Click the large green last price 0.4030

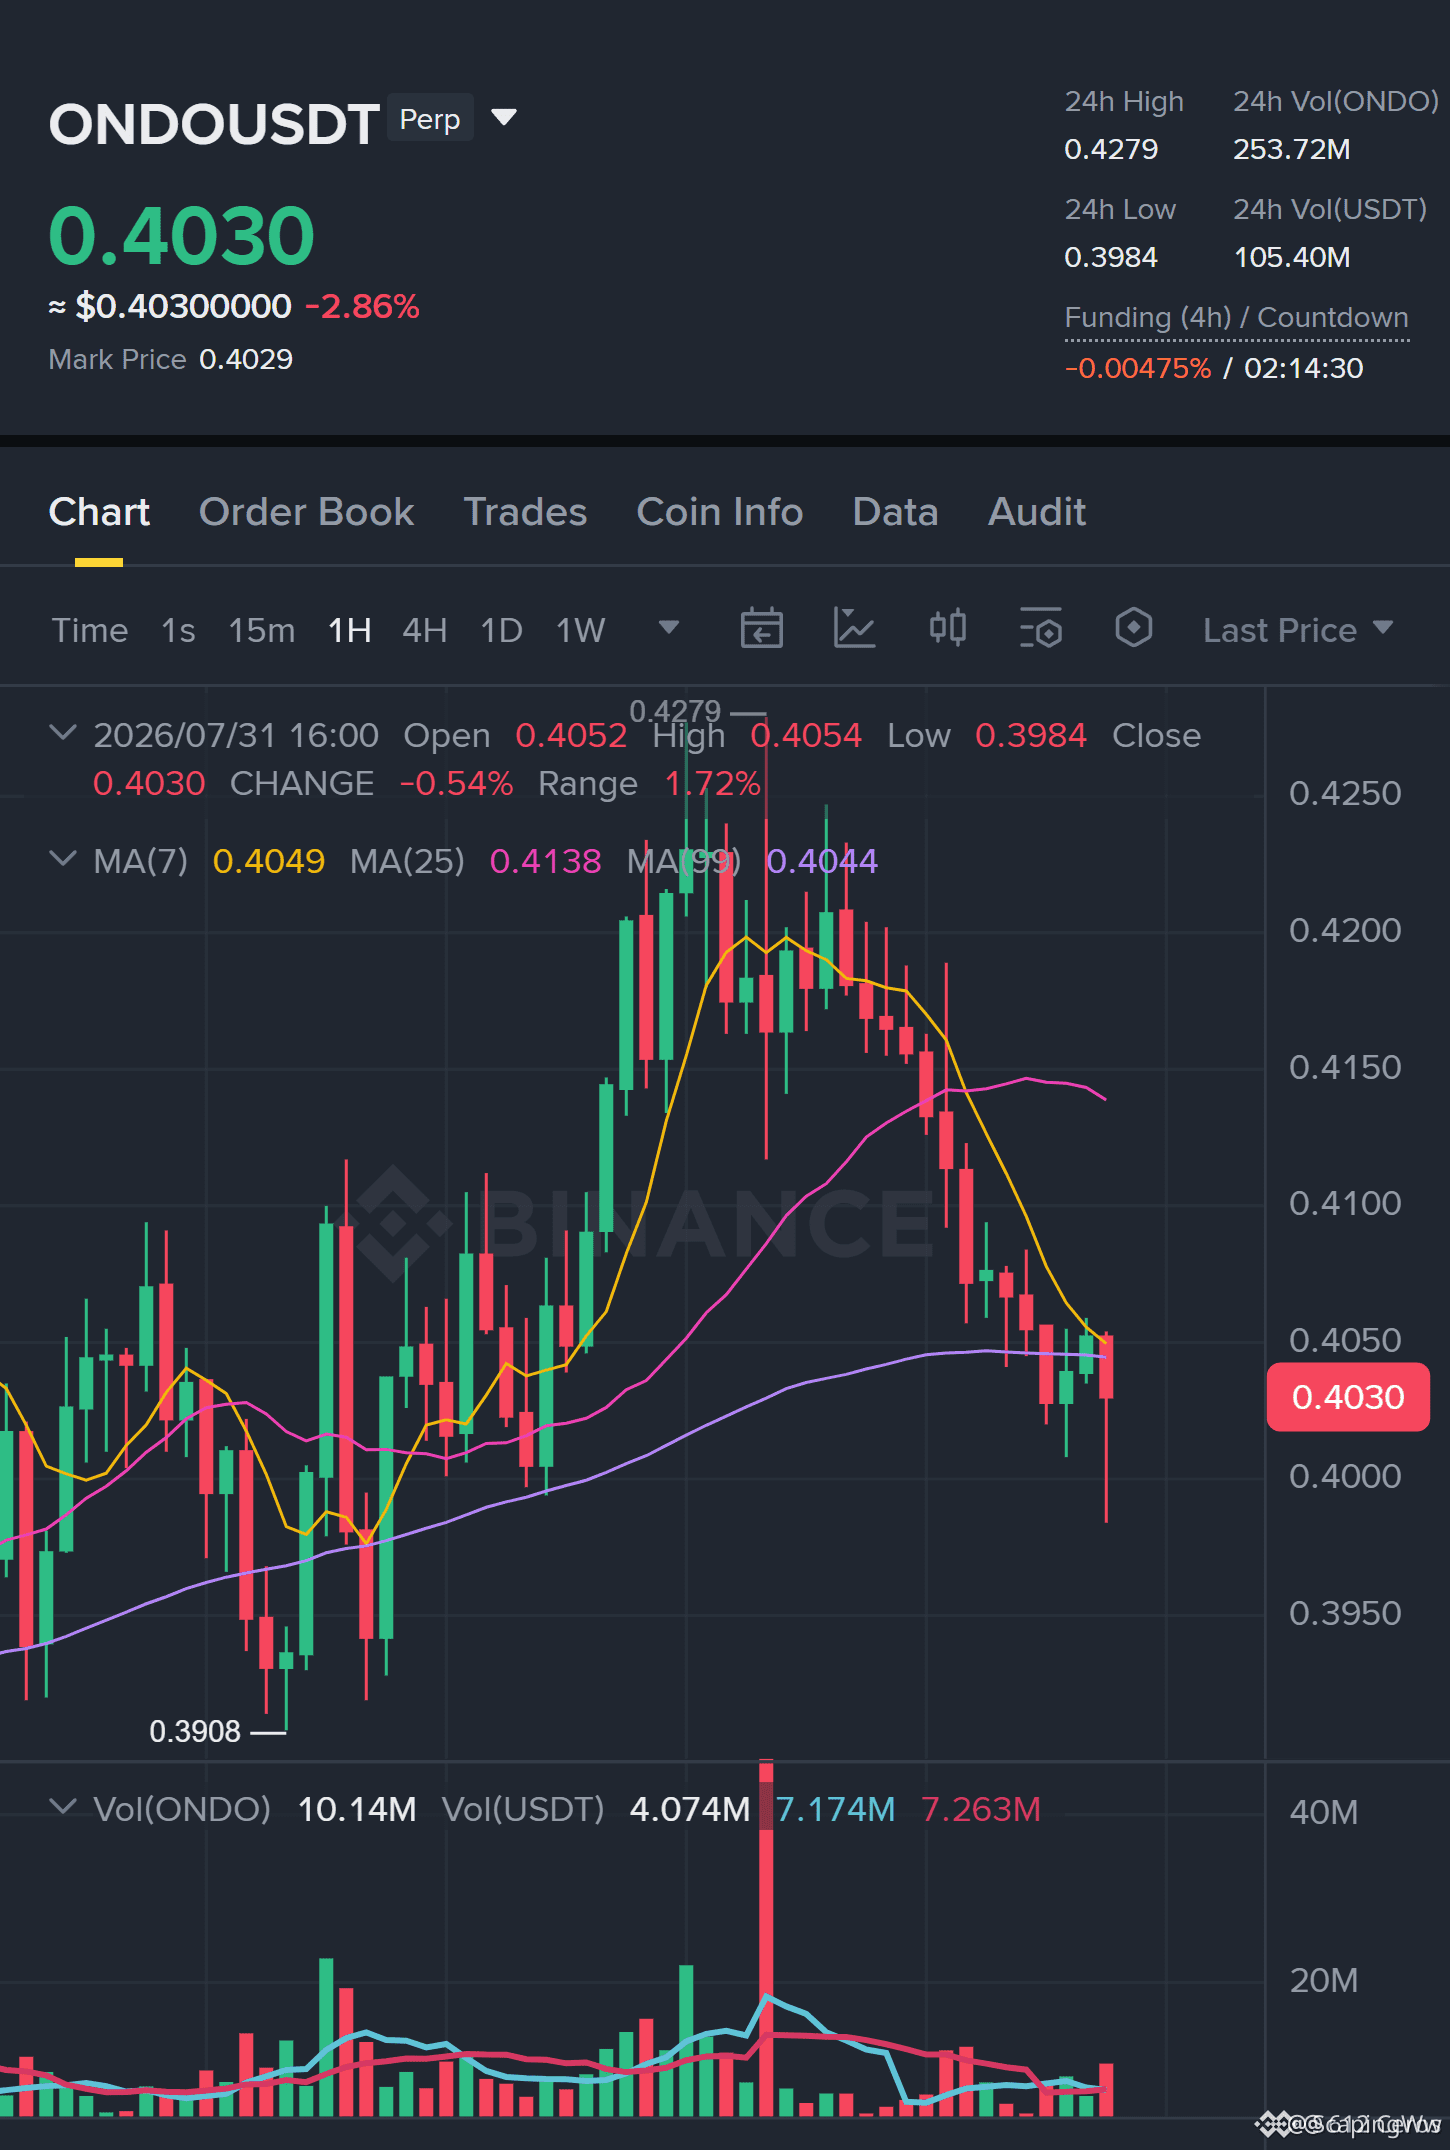pos(182,236)
